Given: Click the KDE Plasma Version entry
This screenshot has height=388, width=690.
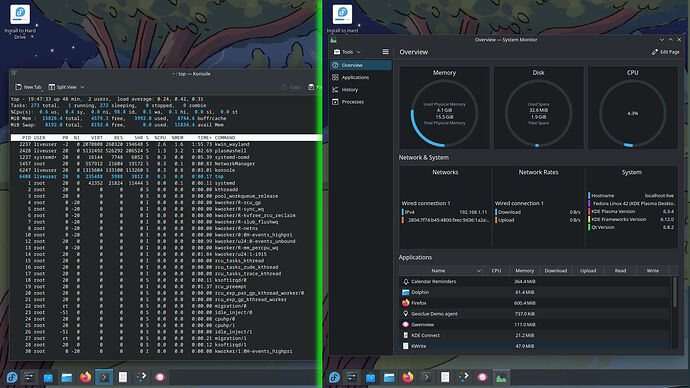Looking at the screenshot, I should click(632, 211).
